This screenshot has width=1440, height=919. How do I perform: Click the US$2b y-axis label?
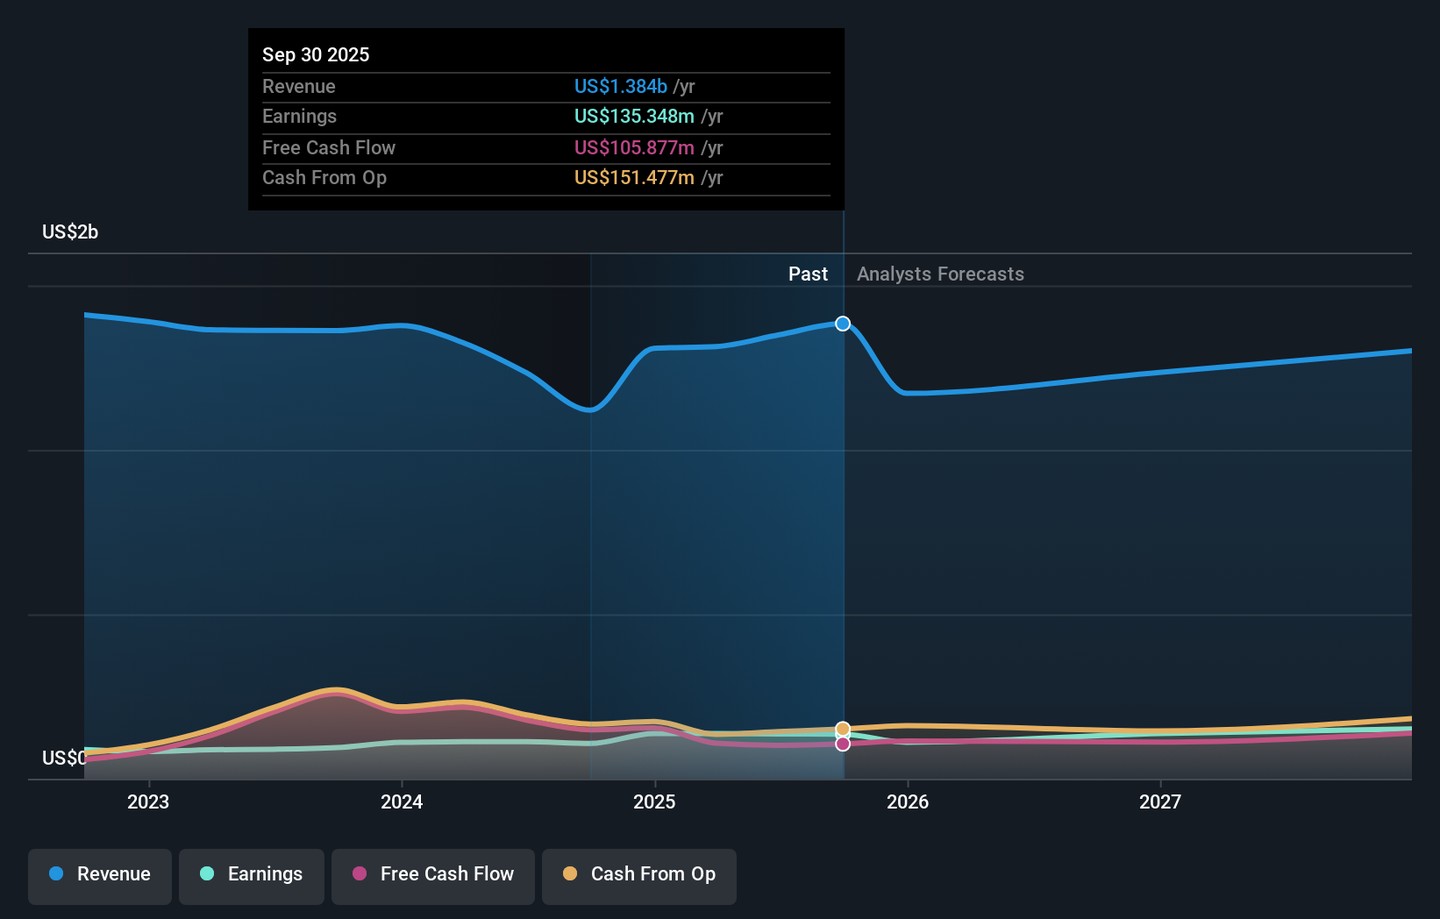pyautogui.click(x=70, y=232)
